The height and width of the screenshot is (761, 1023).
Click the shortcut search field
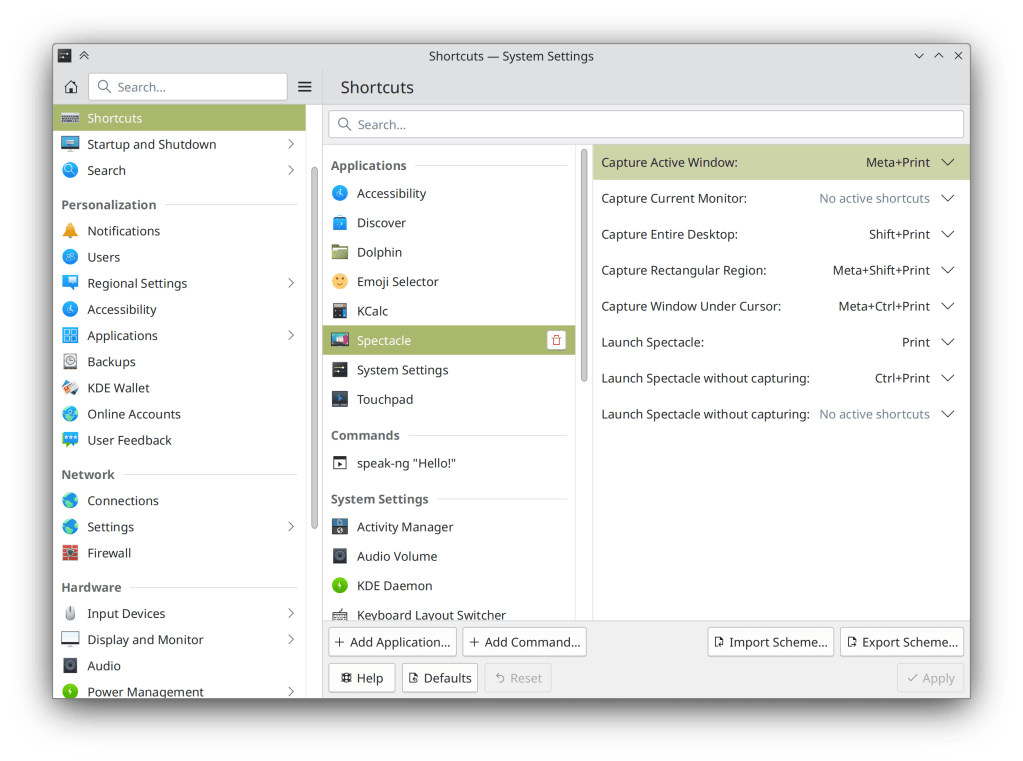[x=645, y=124]
